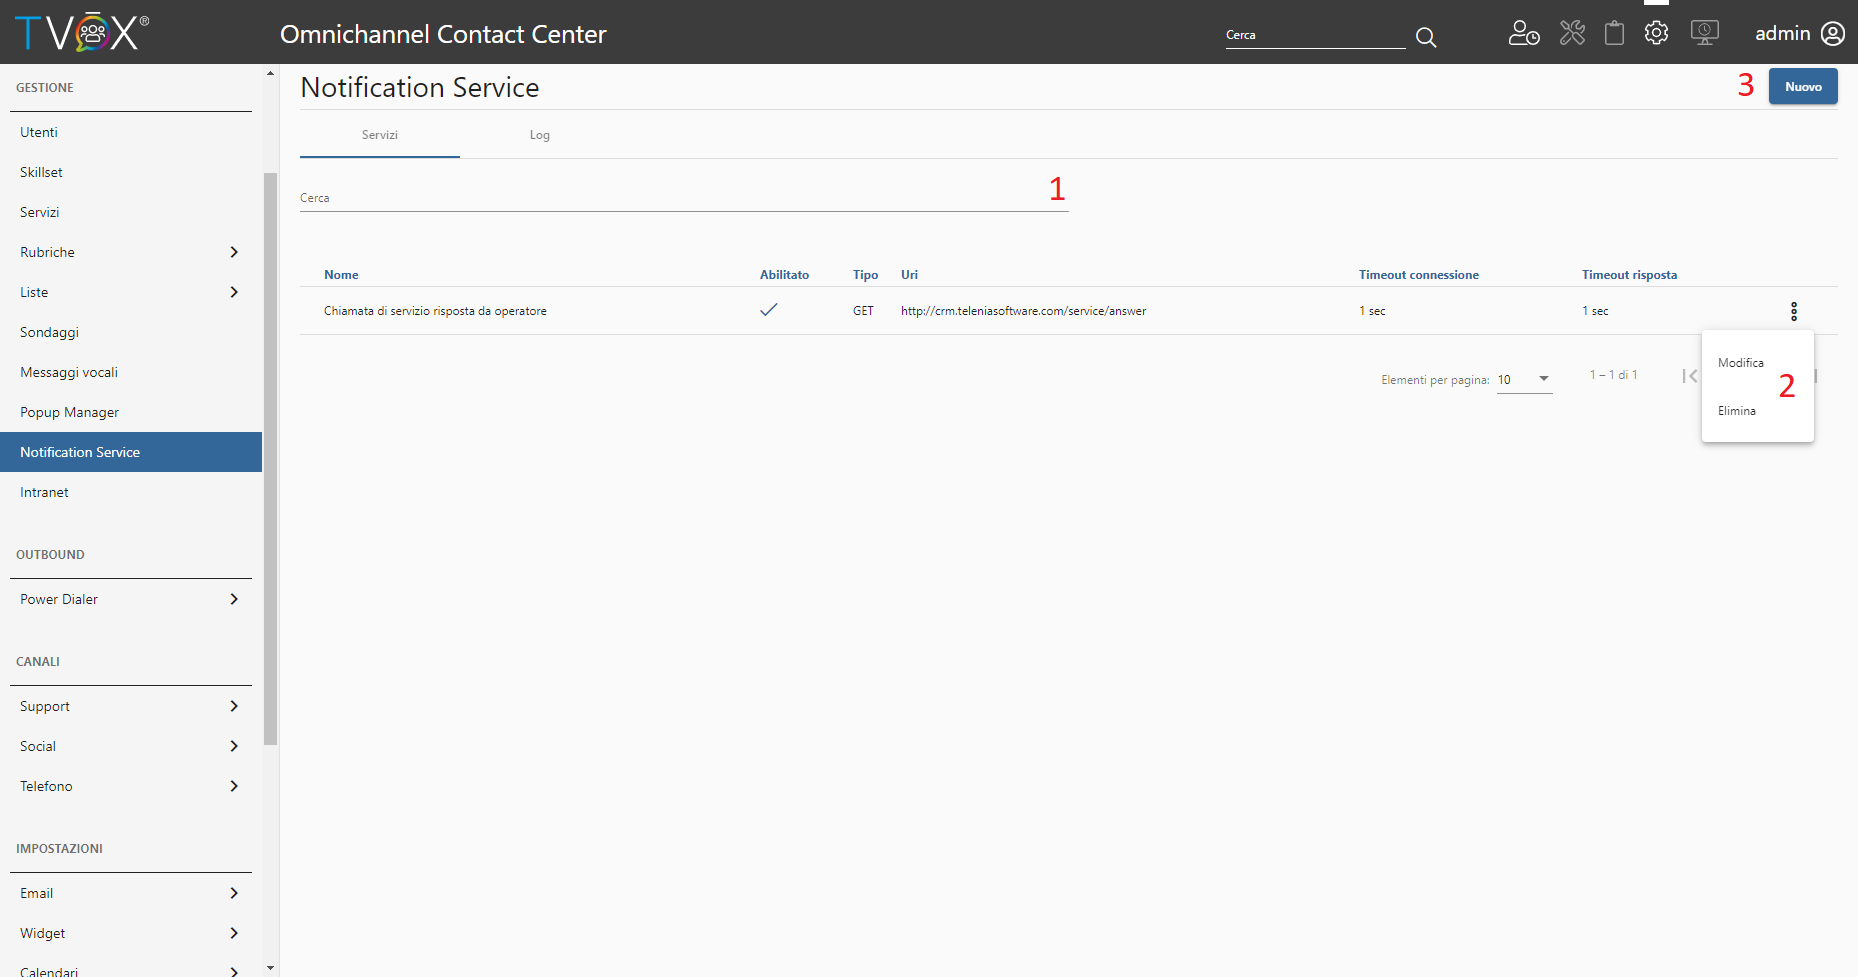Viewport: 1858px width, 977px height.
Task: Click the clipboard icon in top bar
Action: (x=1614, y=34)
